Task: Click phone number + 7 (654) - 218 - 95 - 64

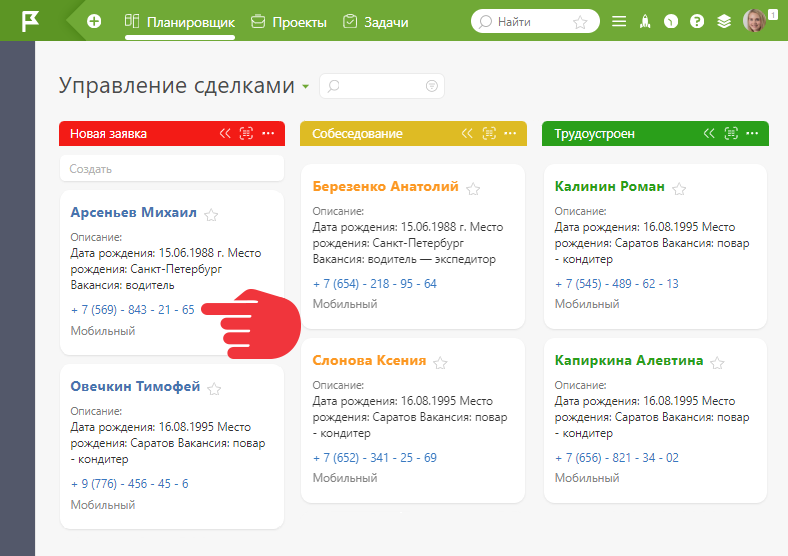Action: pos(375,284)
